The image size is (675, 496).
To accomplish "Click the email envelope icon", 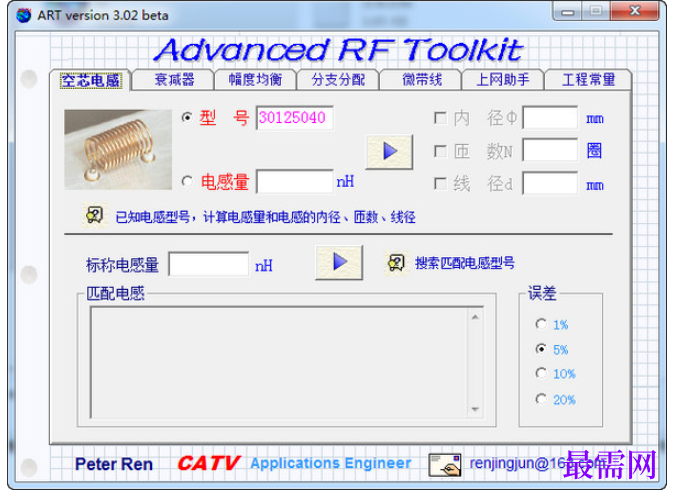I will tap(445, 465).
